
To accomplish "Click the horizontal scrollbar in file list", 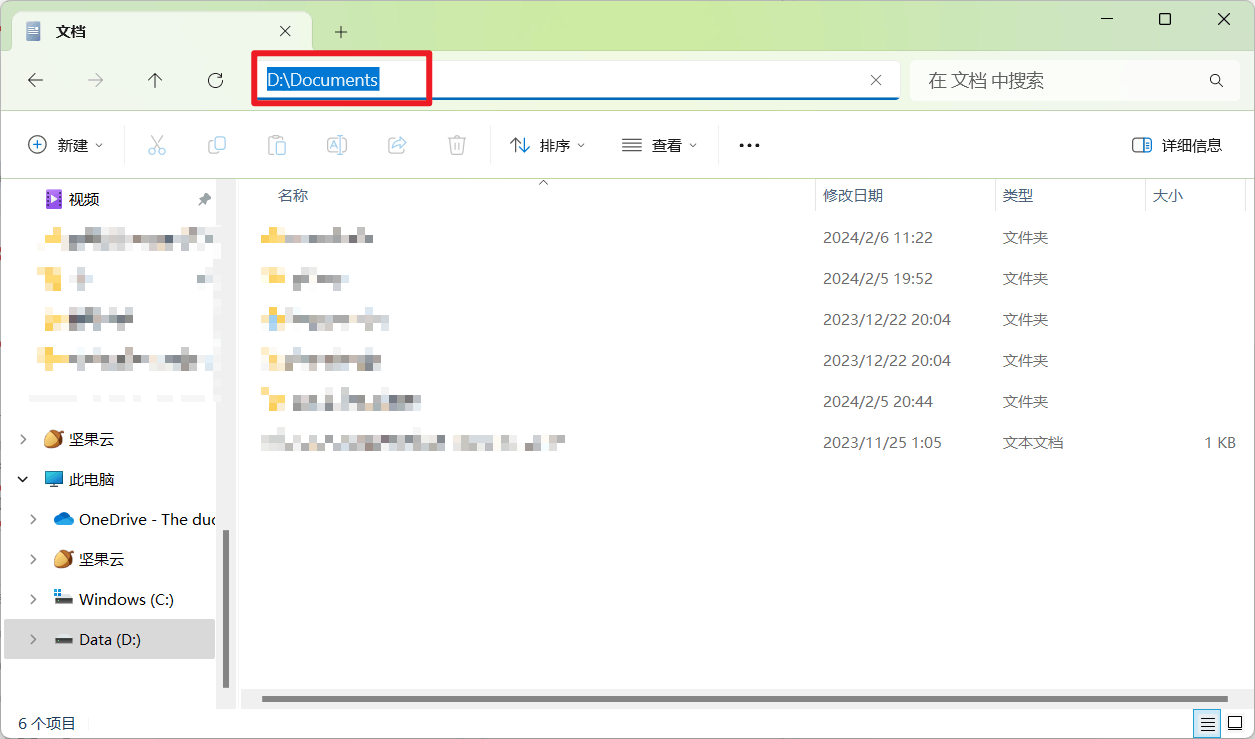I will 744,699.
